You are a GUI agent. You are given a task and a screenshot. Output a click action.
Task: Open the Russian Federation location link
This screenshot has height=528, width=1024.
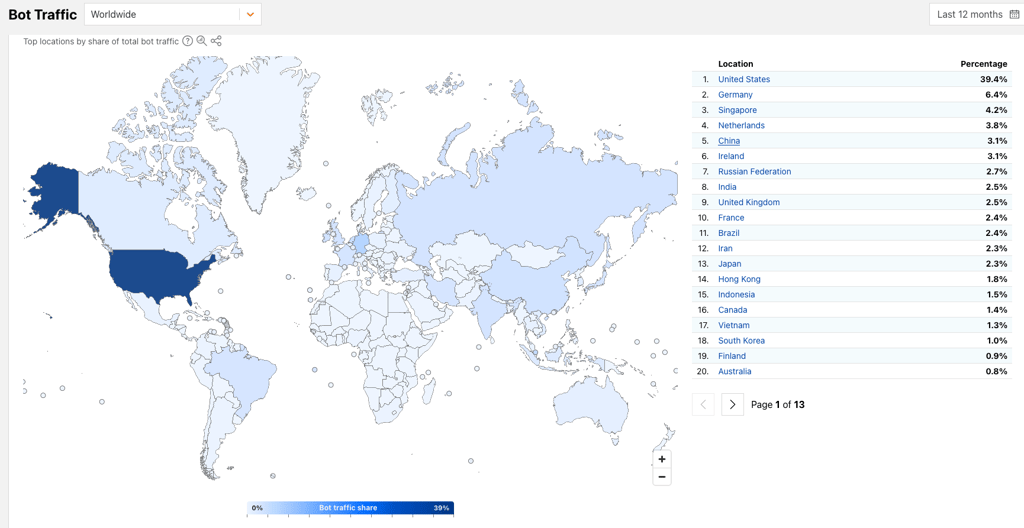pos(754,171)
